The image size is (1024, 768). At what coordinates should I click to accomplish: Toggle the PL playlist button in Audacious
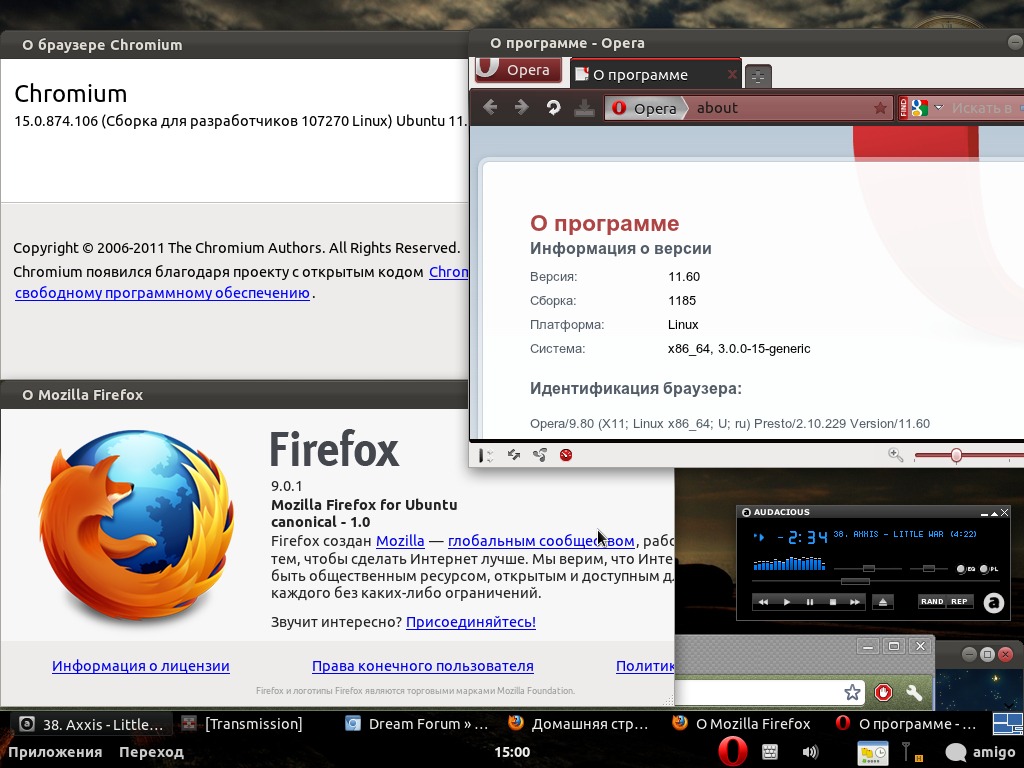tap(989, 569)
